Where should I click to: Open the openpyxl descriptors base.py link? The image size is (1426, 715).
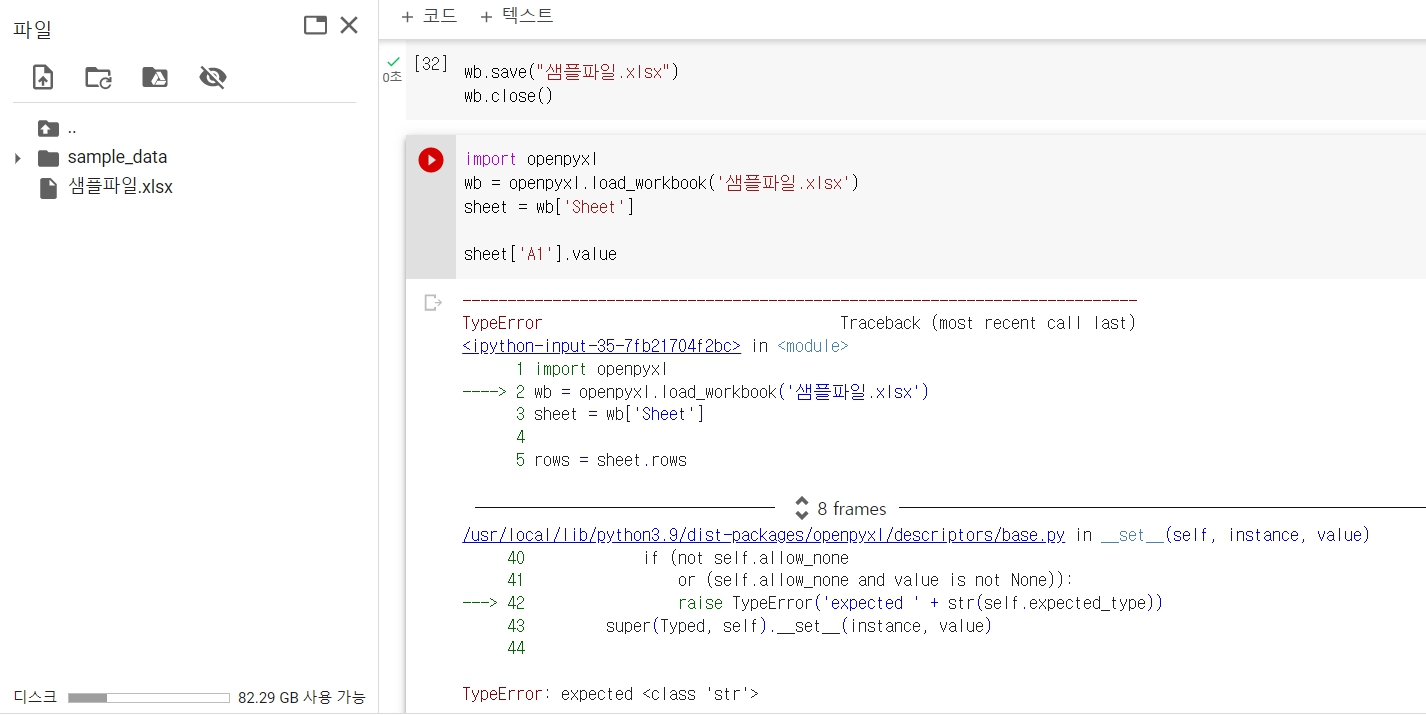(763, 535)
